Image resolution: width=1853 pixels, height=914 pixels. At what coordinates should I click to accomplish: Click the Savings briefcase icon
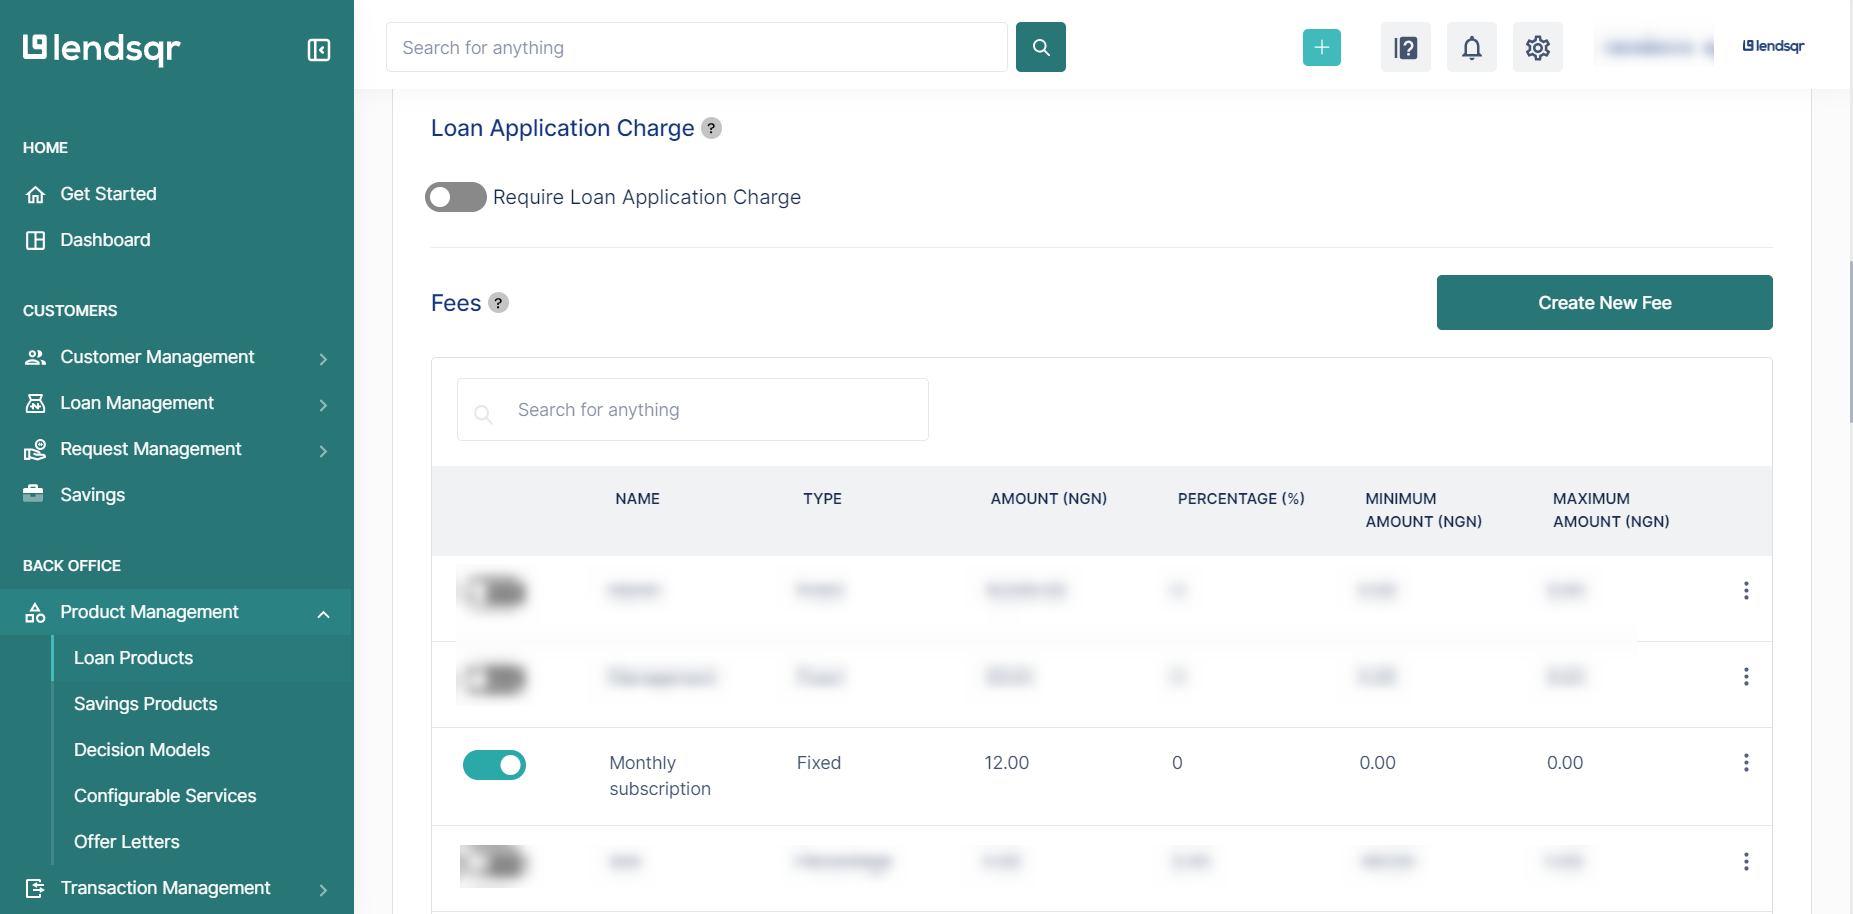[33, 494]
